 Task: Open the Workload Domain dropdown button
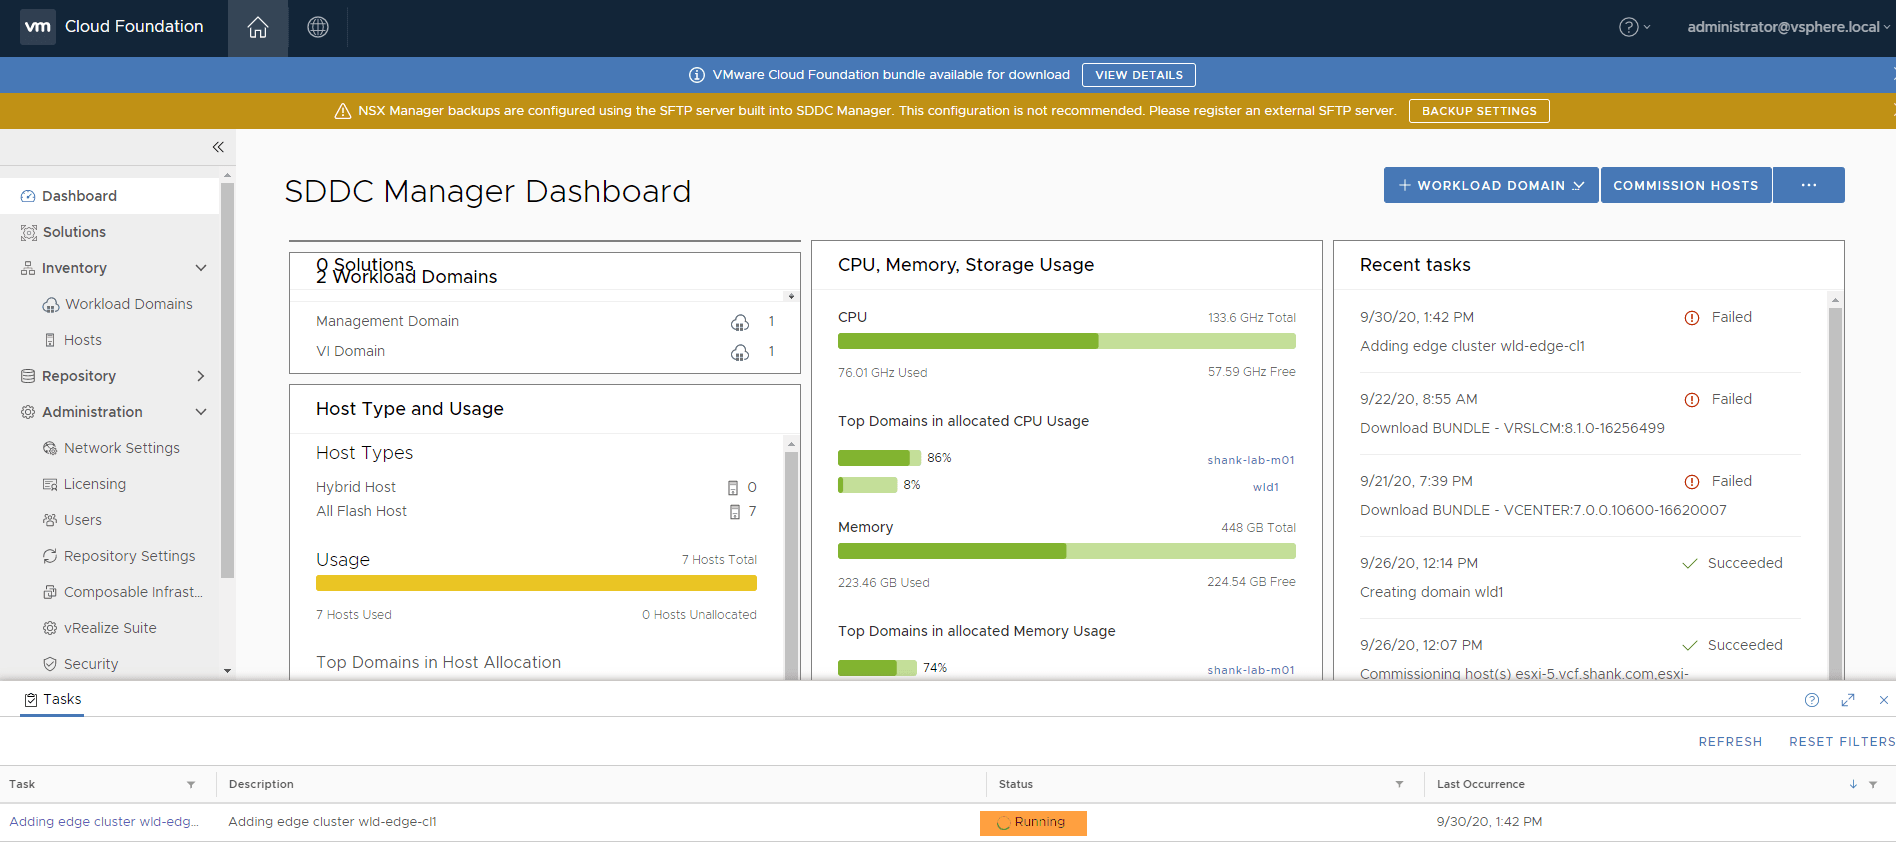[x=1491, y=185]
